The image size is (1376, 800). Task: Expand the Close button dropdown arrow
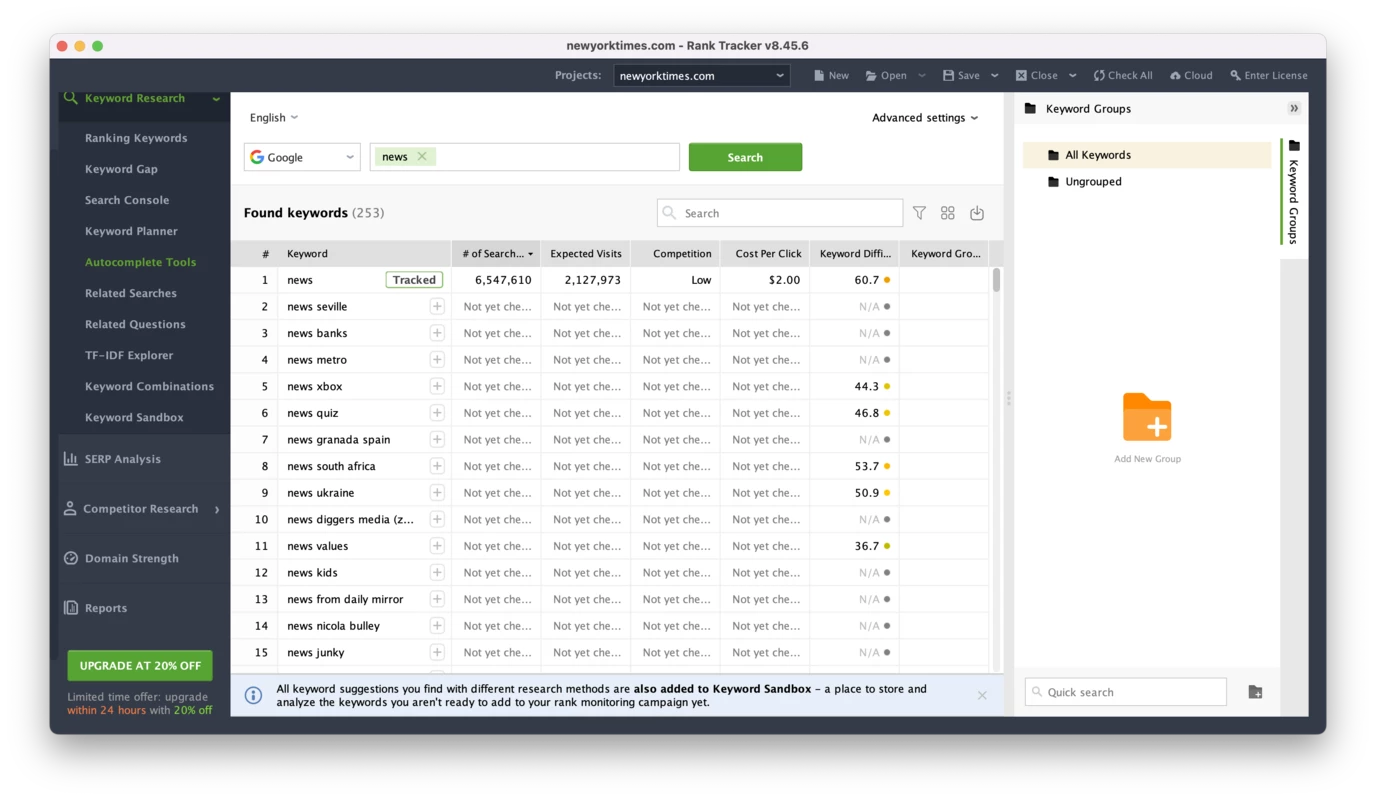[1073, 75]
